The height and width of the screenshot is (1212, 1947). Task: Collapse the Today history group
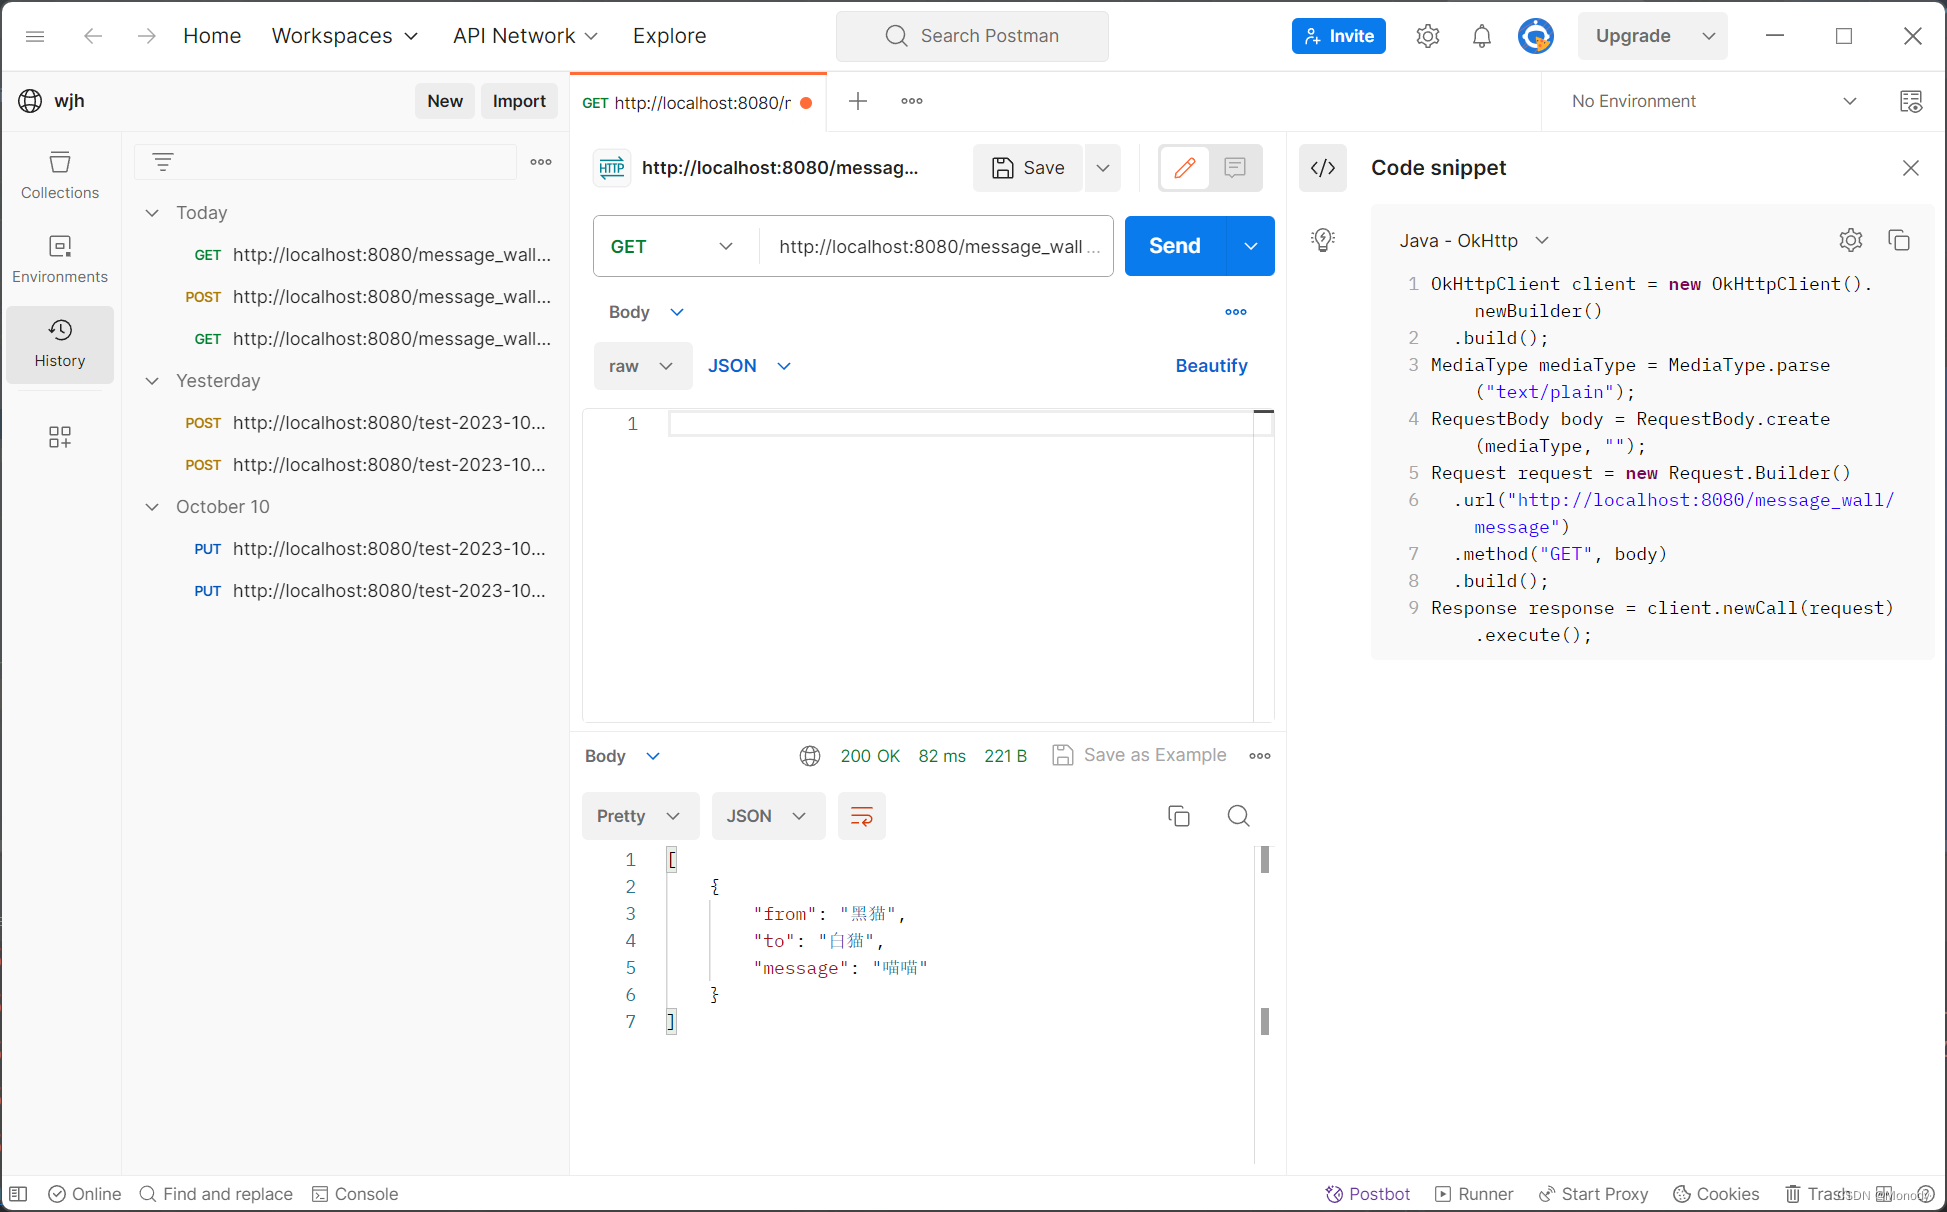[152, 213]
